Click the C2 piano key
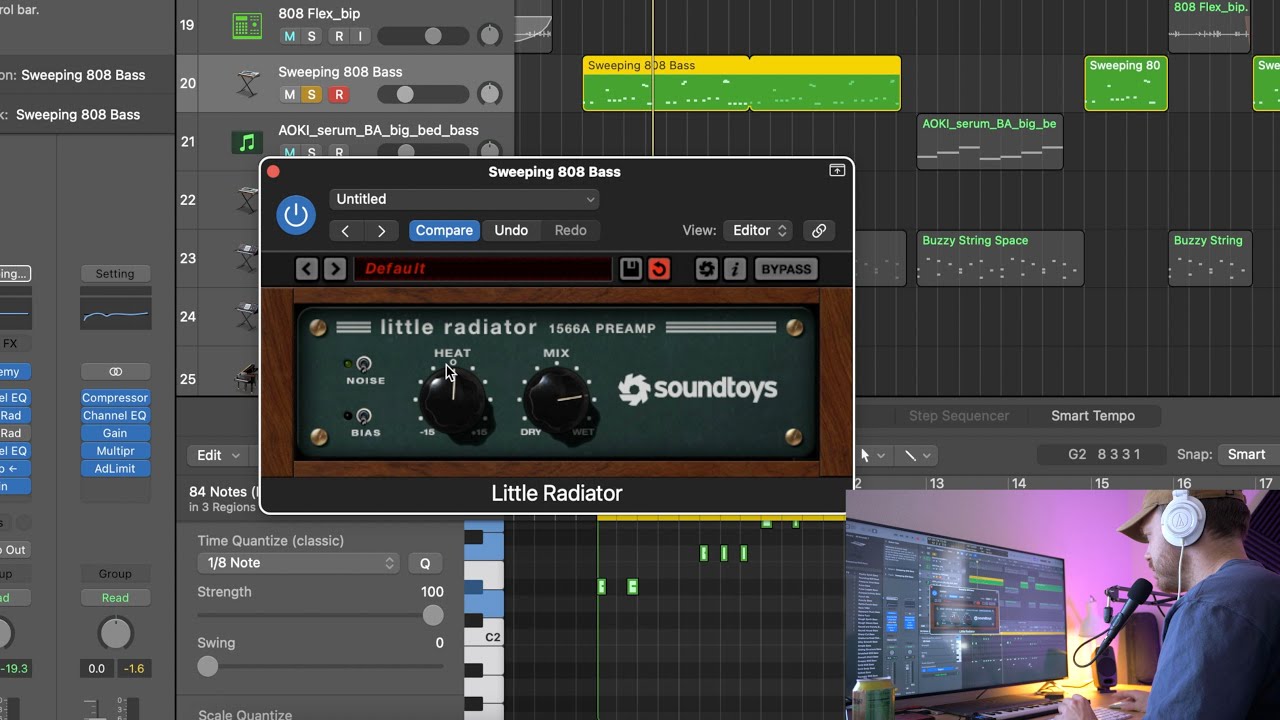Viewport: 1280px width, 720px height. [485, 636]
